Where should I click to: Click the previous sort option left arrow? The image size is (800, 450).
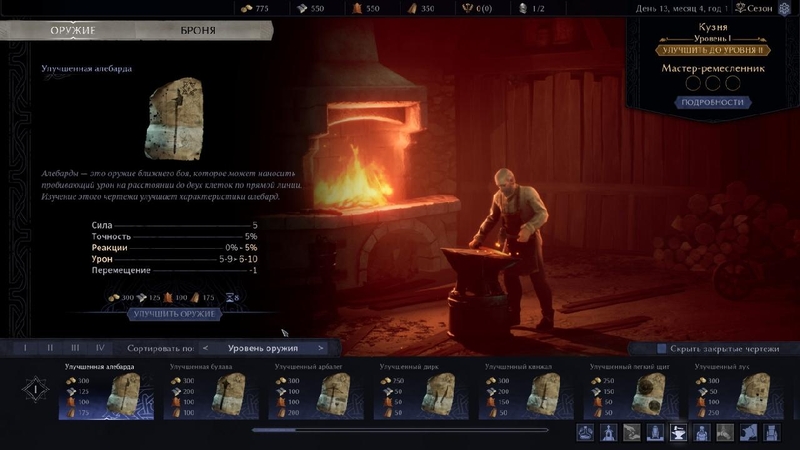coord(205,348)
